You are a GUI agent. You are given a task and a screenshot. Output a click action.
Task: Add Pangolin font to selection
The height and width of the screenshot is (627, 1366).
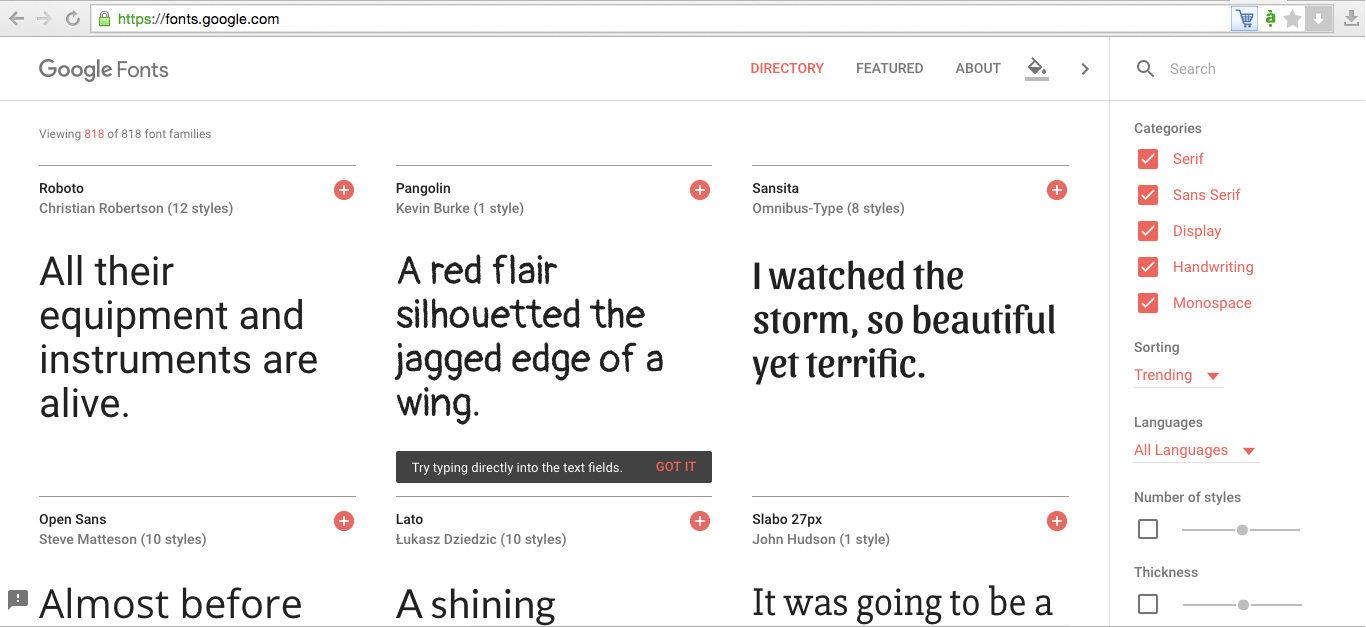tap(700, 190)
